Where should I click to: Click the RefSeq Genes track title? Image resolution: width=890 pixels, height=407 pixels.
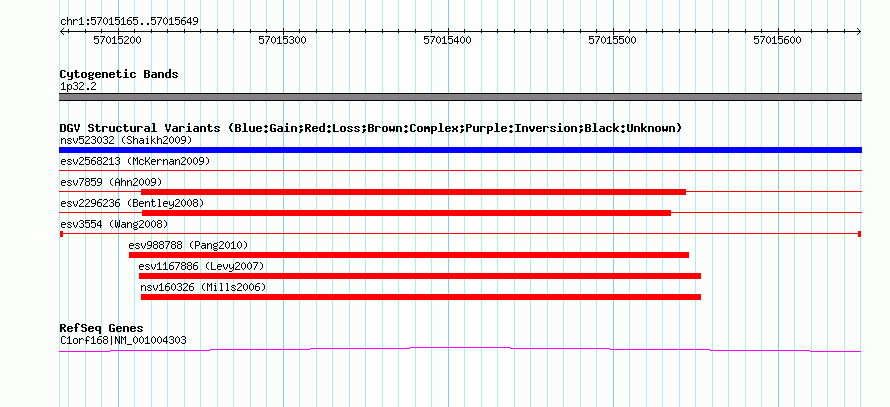point(101,328)
